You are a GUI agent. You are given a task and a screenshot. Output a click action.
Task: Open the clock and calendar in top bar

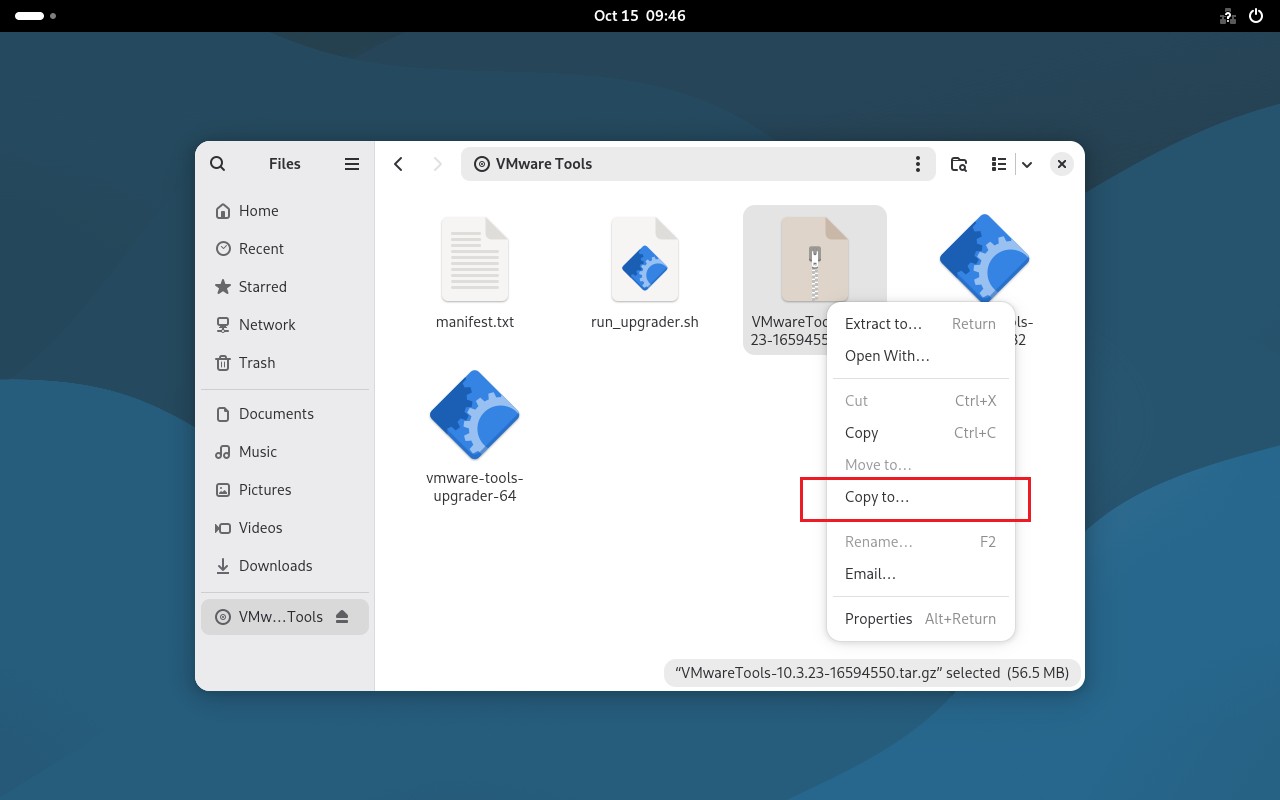click(639, 16)
